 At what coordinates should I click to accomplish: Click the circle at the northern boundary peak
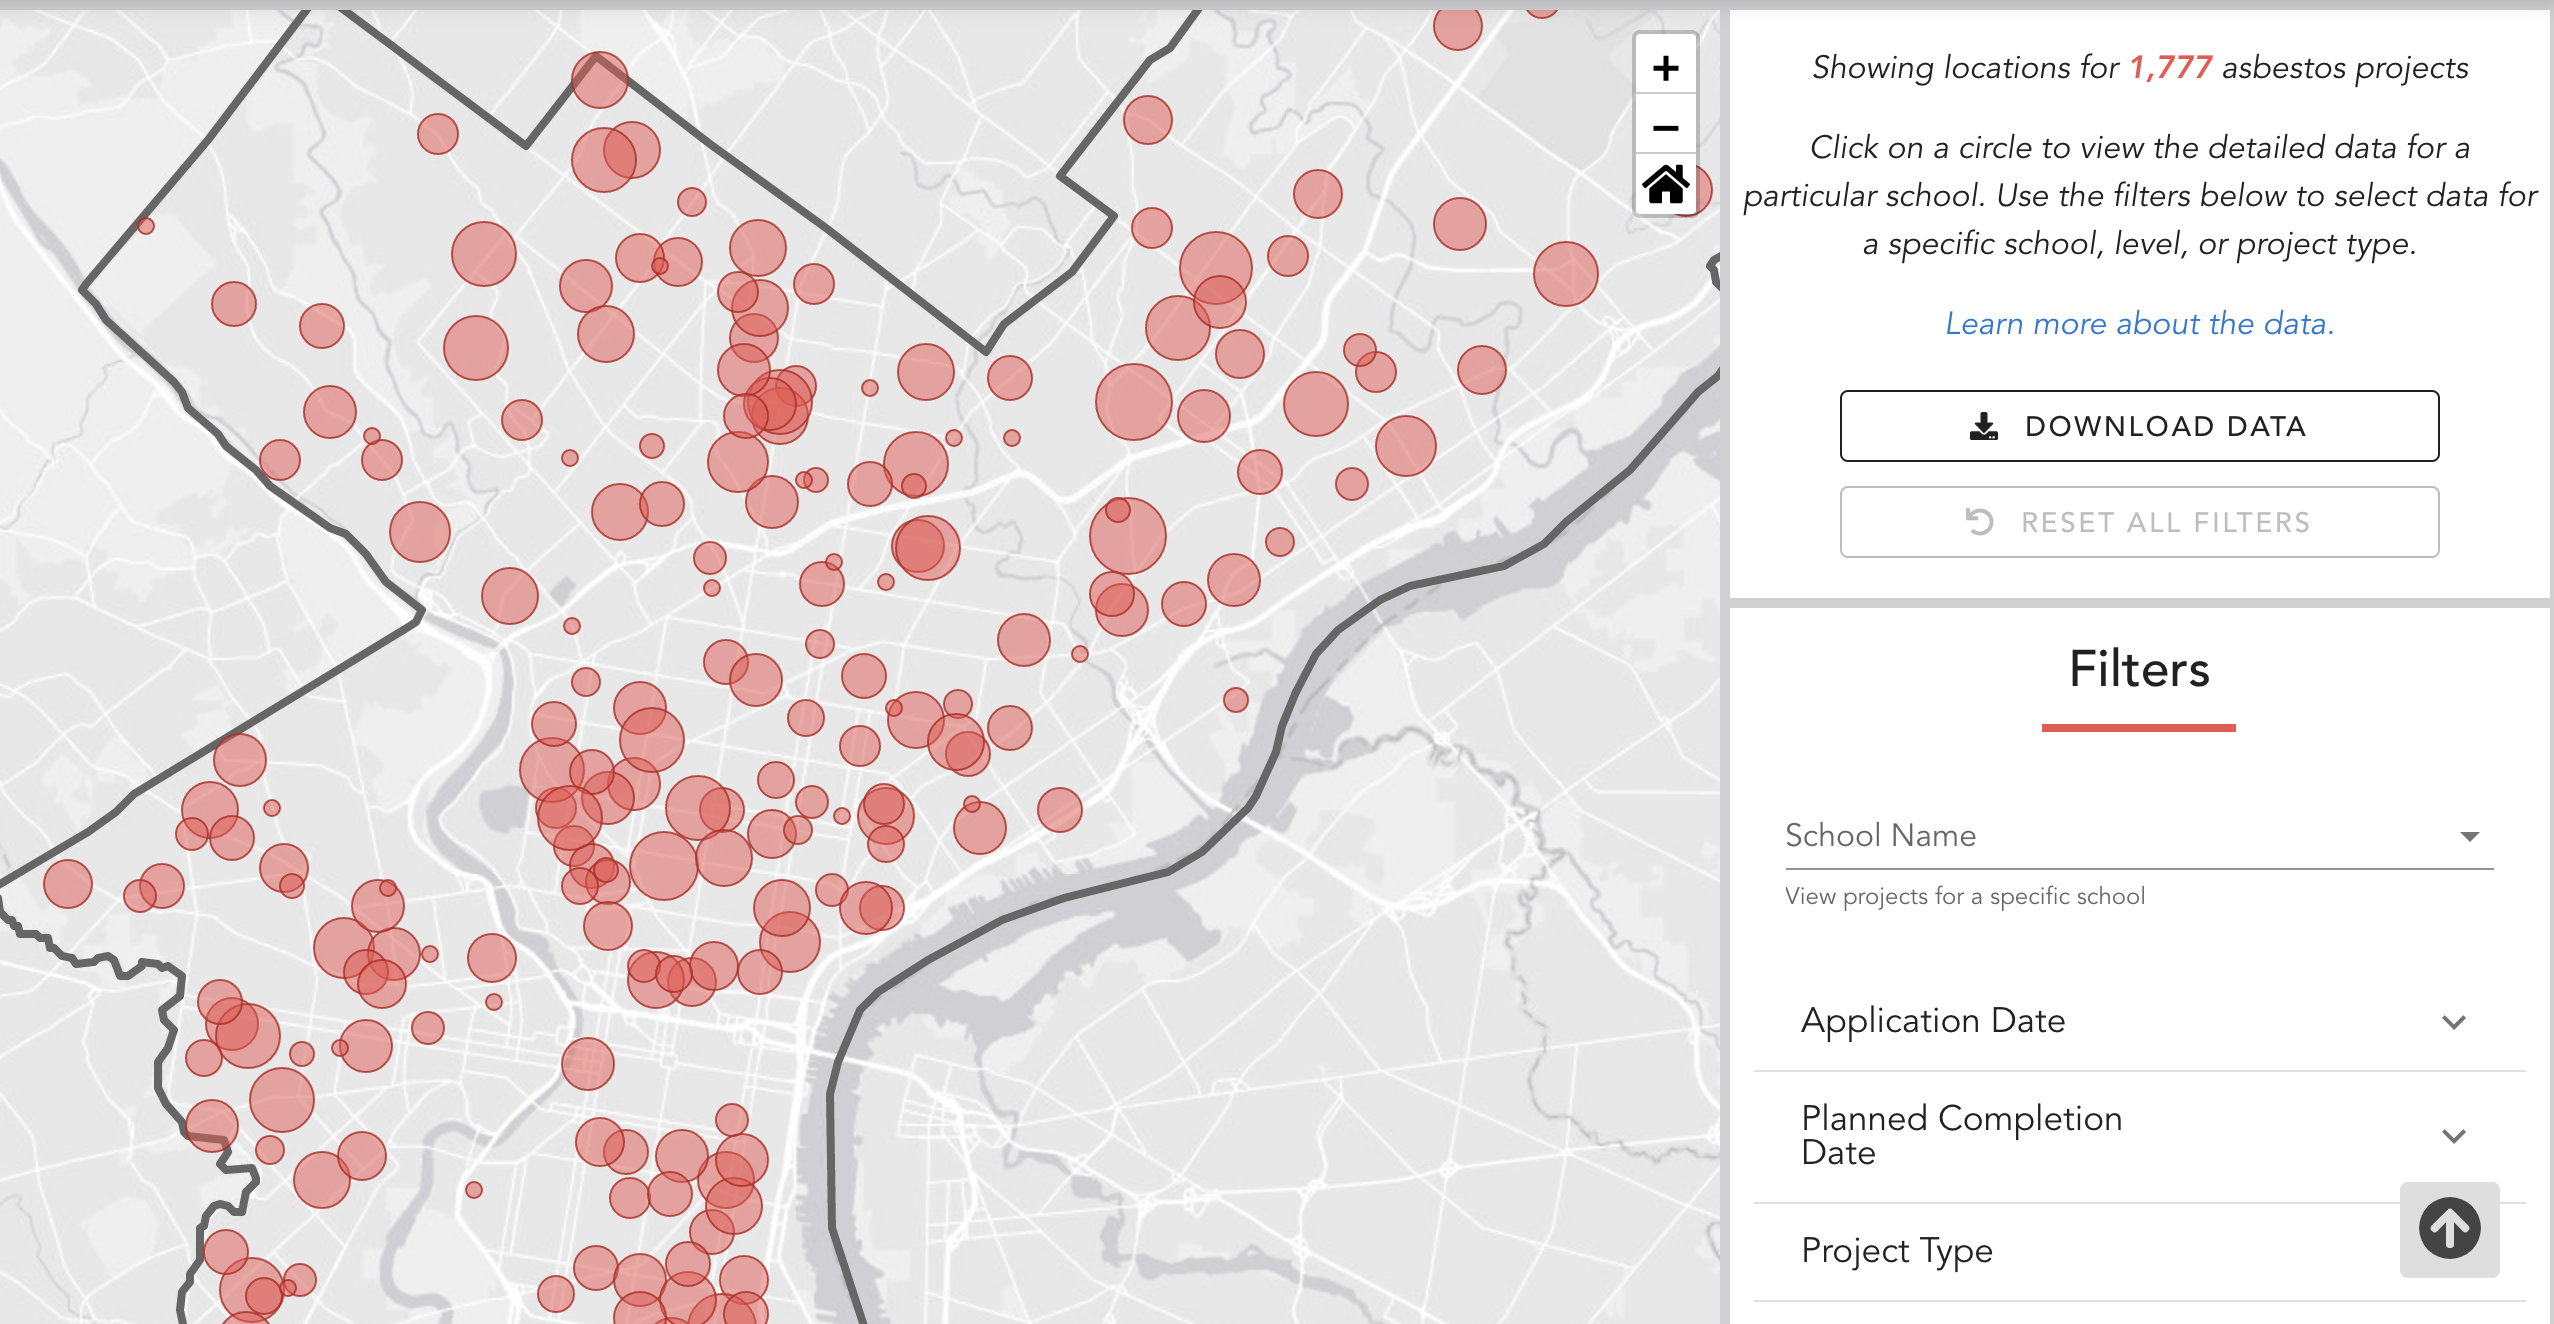tap(599, 80)
